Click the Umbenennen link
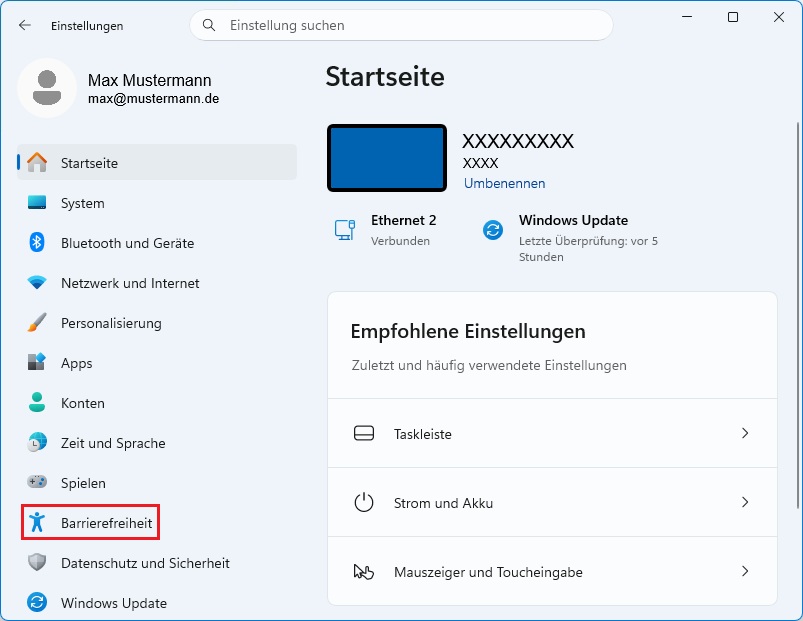Screen dimensions: 803x621 (504, 183)
